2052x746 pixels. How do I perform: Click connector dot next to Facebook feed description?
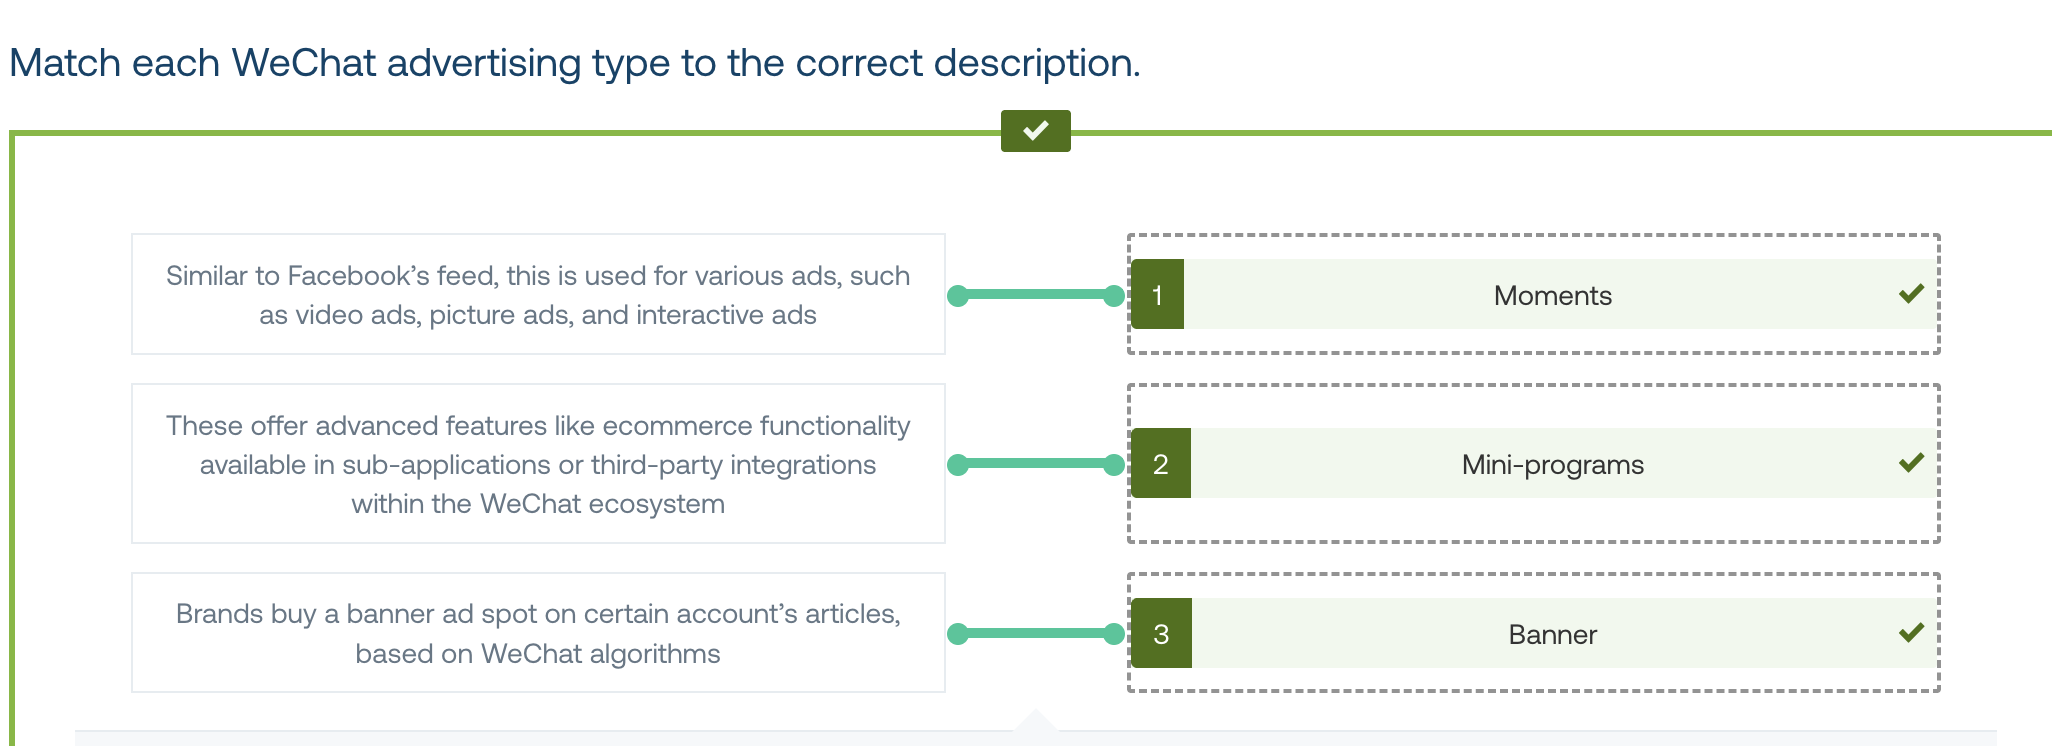[x=958, y=295]
